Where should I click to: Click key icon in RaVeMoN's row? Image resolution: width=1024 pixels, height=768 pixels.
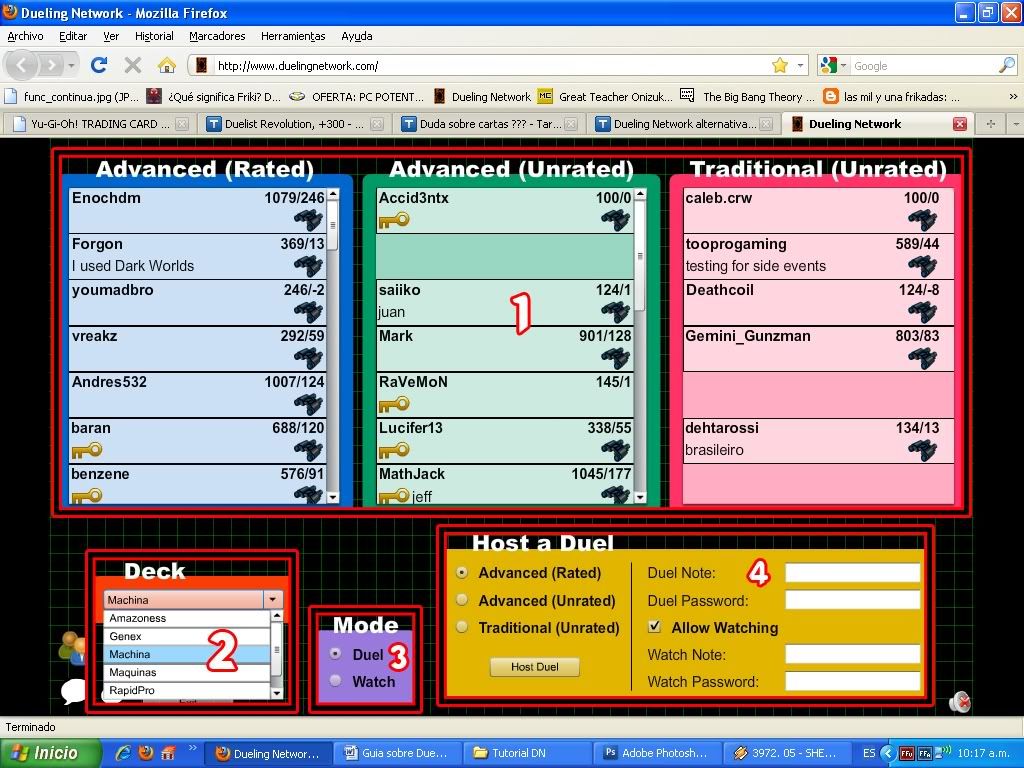(x=394, y=405)
